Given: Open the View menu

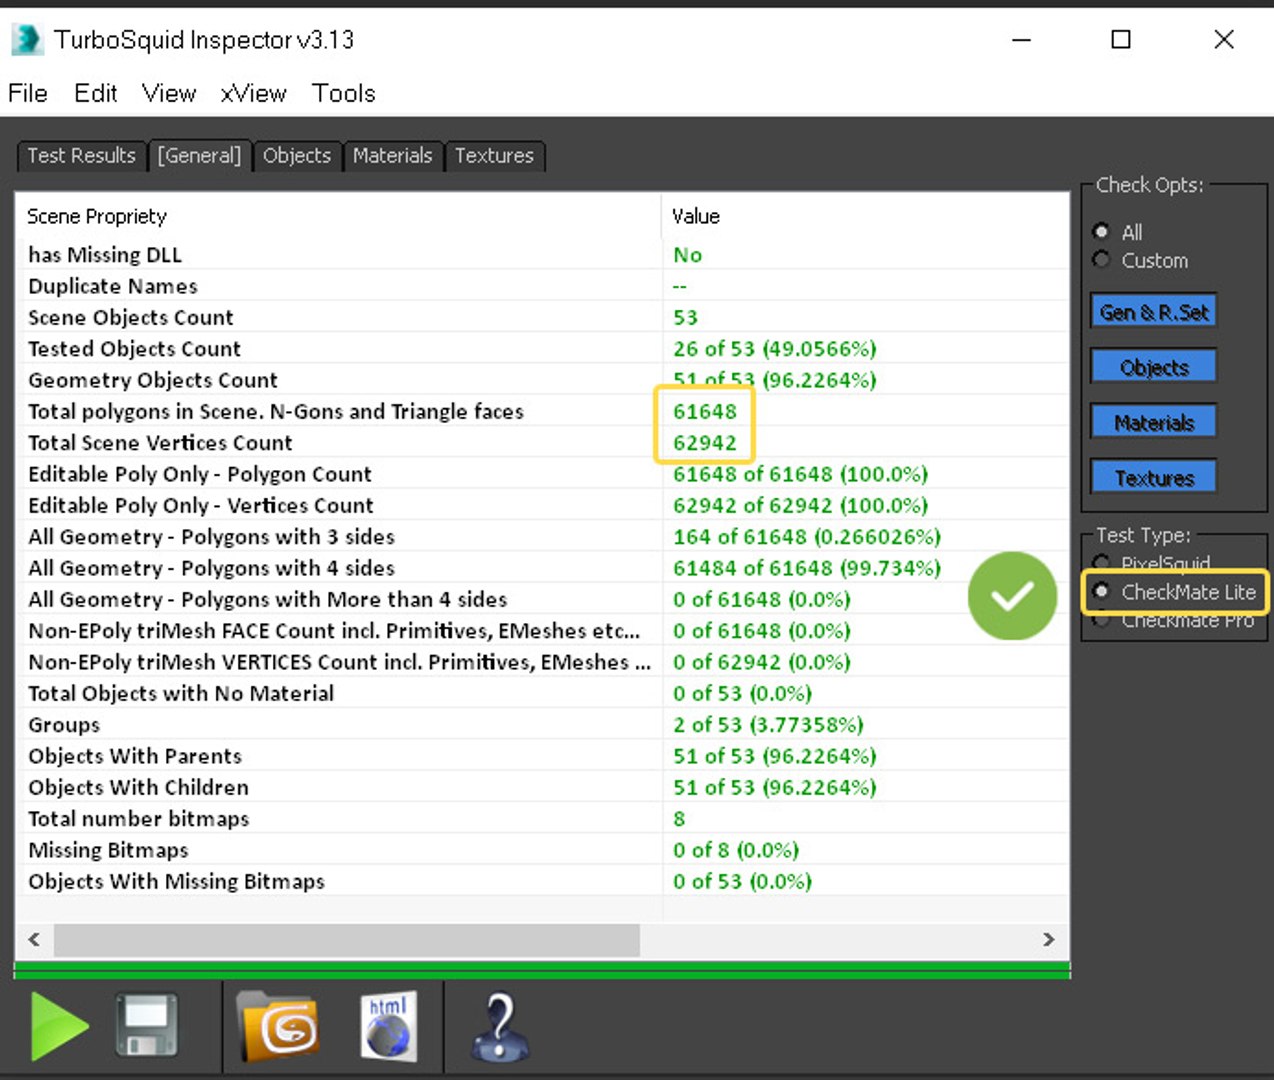Looking at the screenshot, I should pyautogui.click(x=169, y=93).
